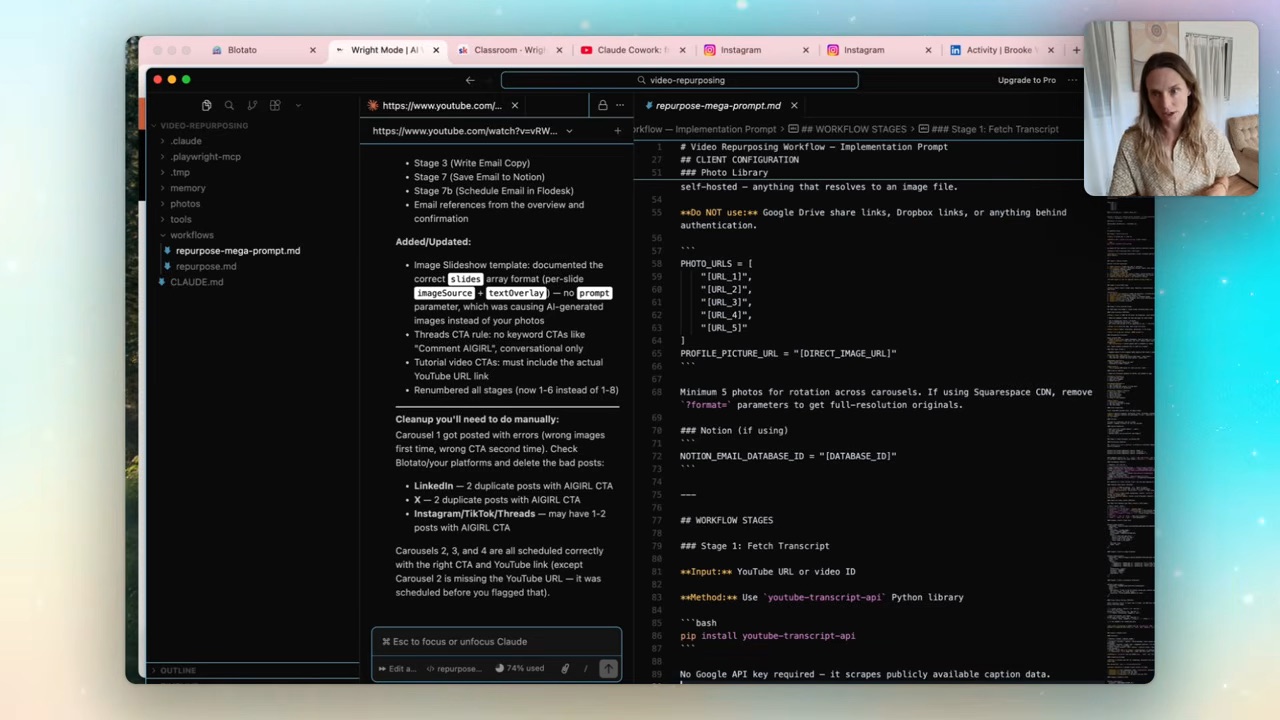The width and height of the screenshot is (1280, 720).
Task: Click the lock icon in the editor group
Action: click(x=602, y=105)
